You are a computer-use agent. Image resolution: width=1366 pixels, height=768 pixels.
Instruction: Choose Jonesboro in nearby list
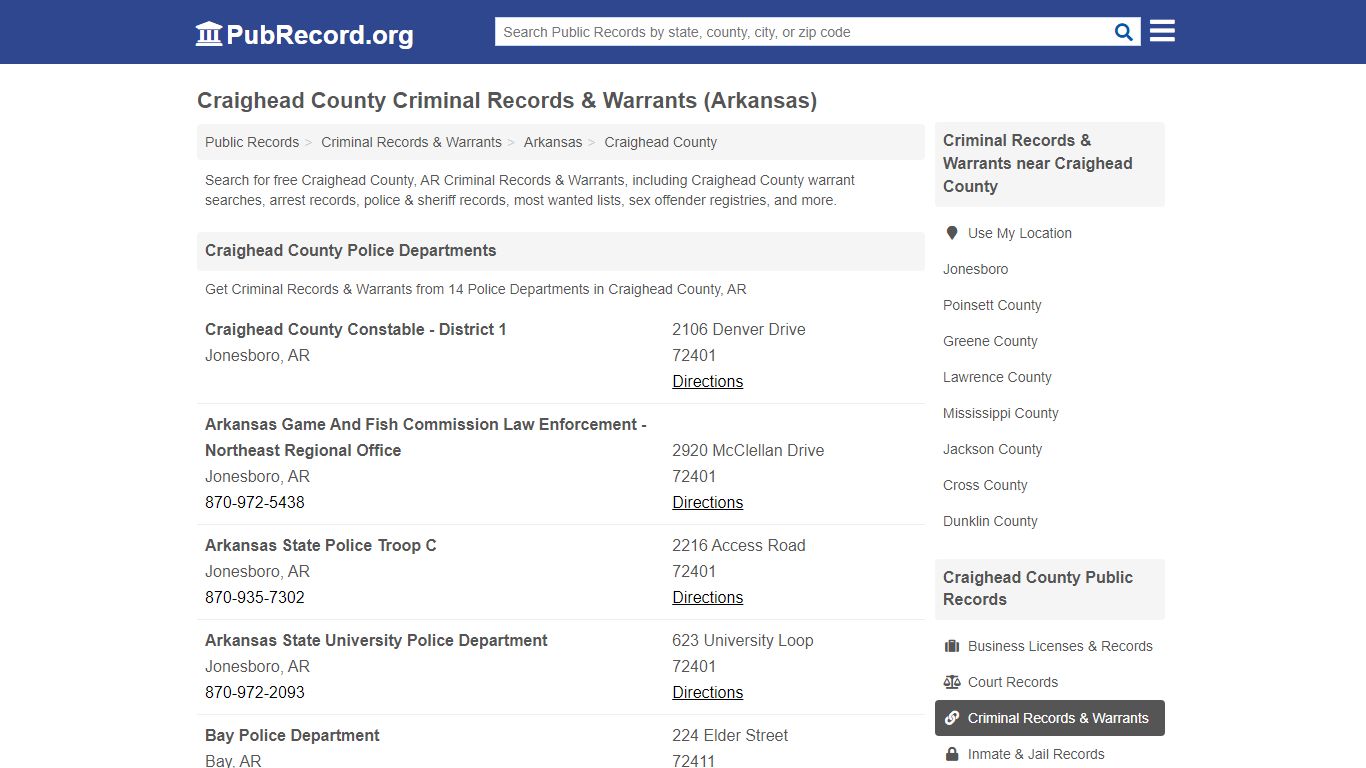coord(975,269)
